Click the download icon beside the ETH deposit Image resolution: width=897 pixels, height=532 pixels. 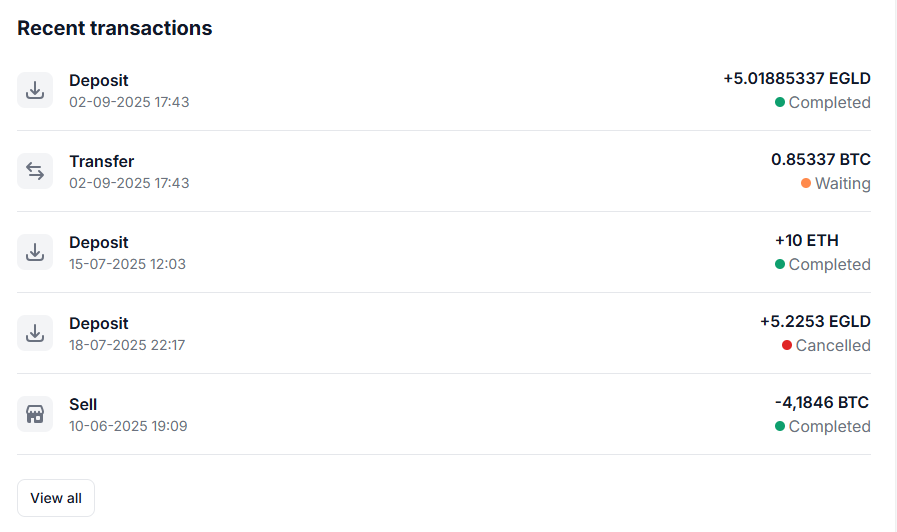point(35,252)
